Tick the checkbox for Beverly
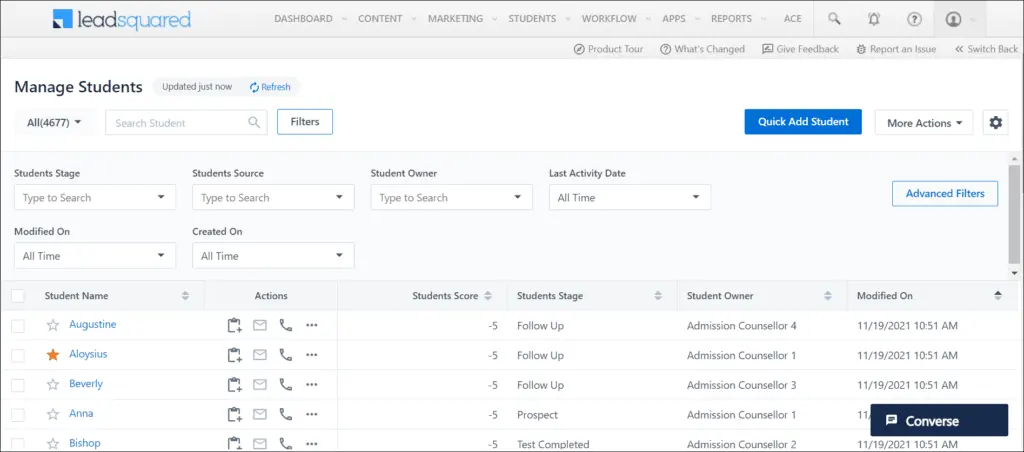The image size is (1024, 452). coord(18,385)
